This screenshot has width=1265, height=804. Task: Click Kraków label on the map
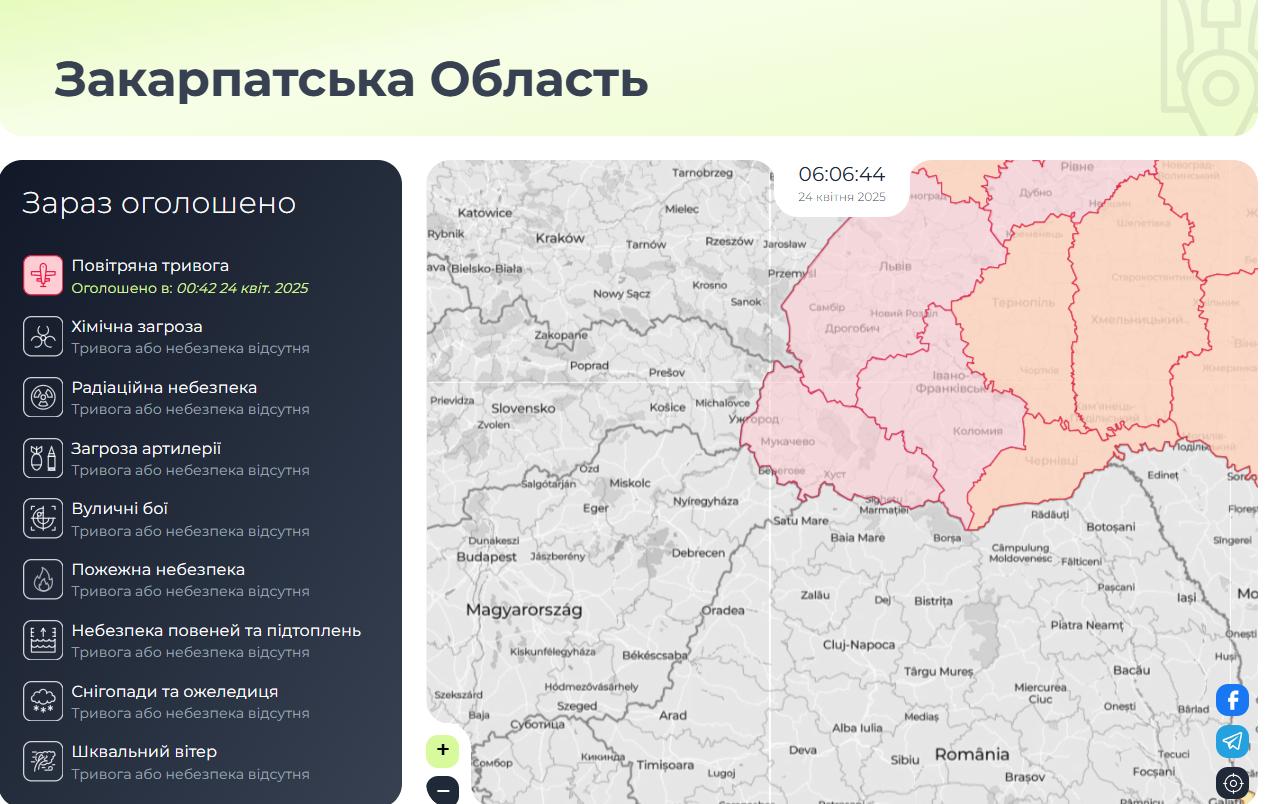[560, 239]
